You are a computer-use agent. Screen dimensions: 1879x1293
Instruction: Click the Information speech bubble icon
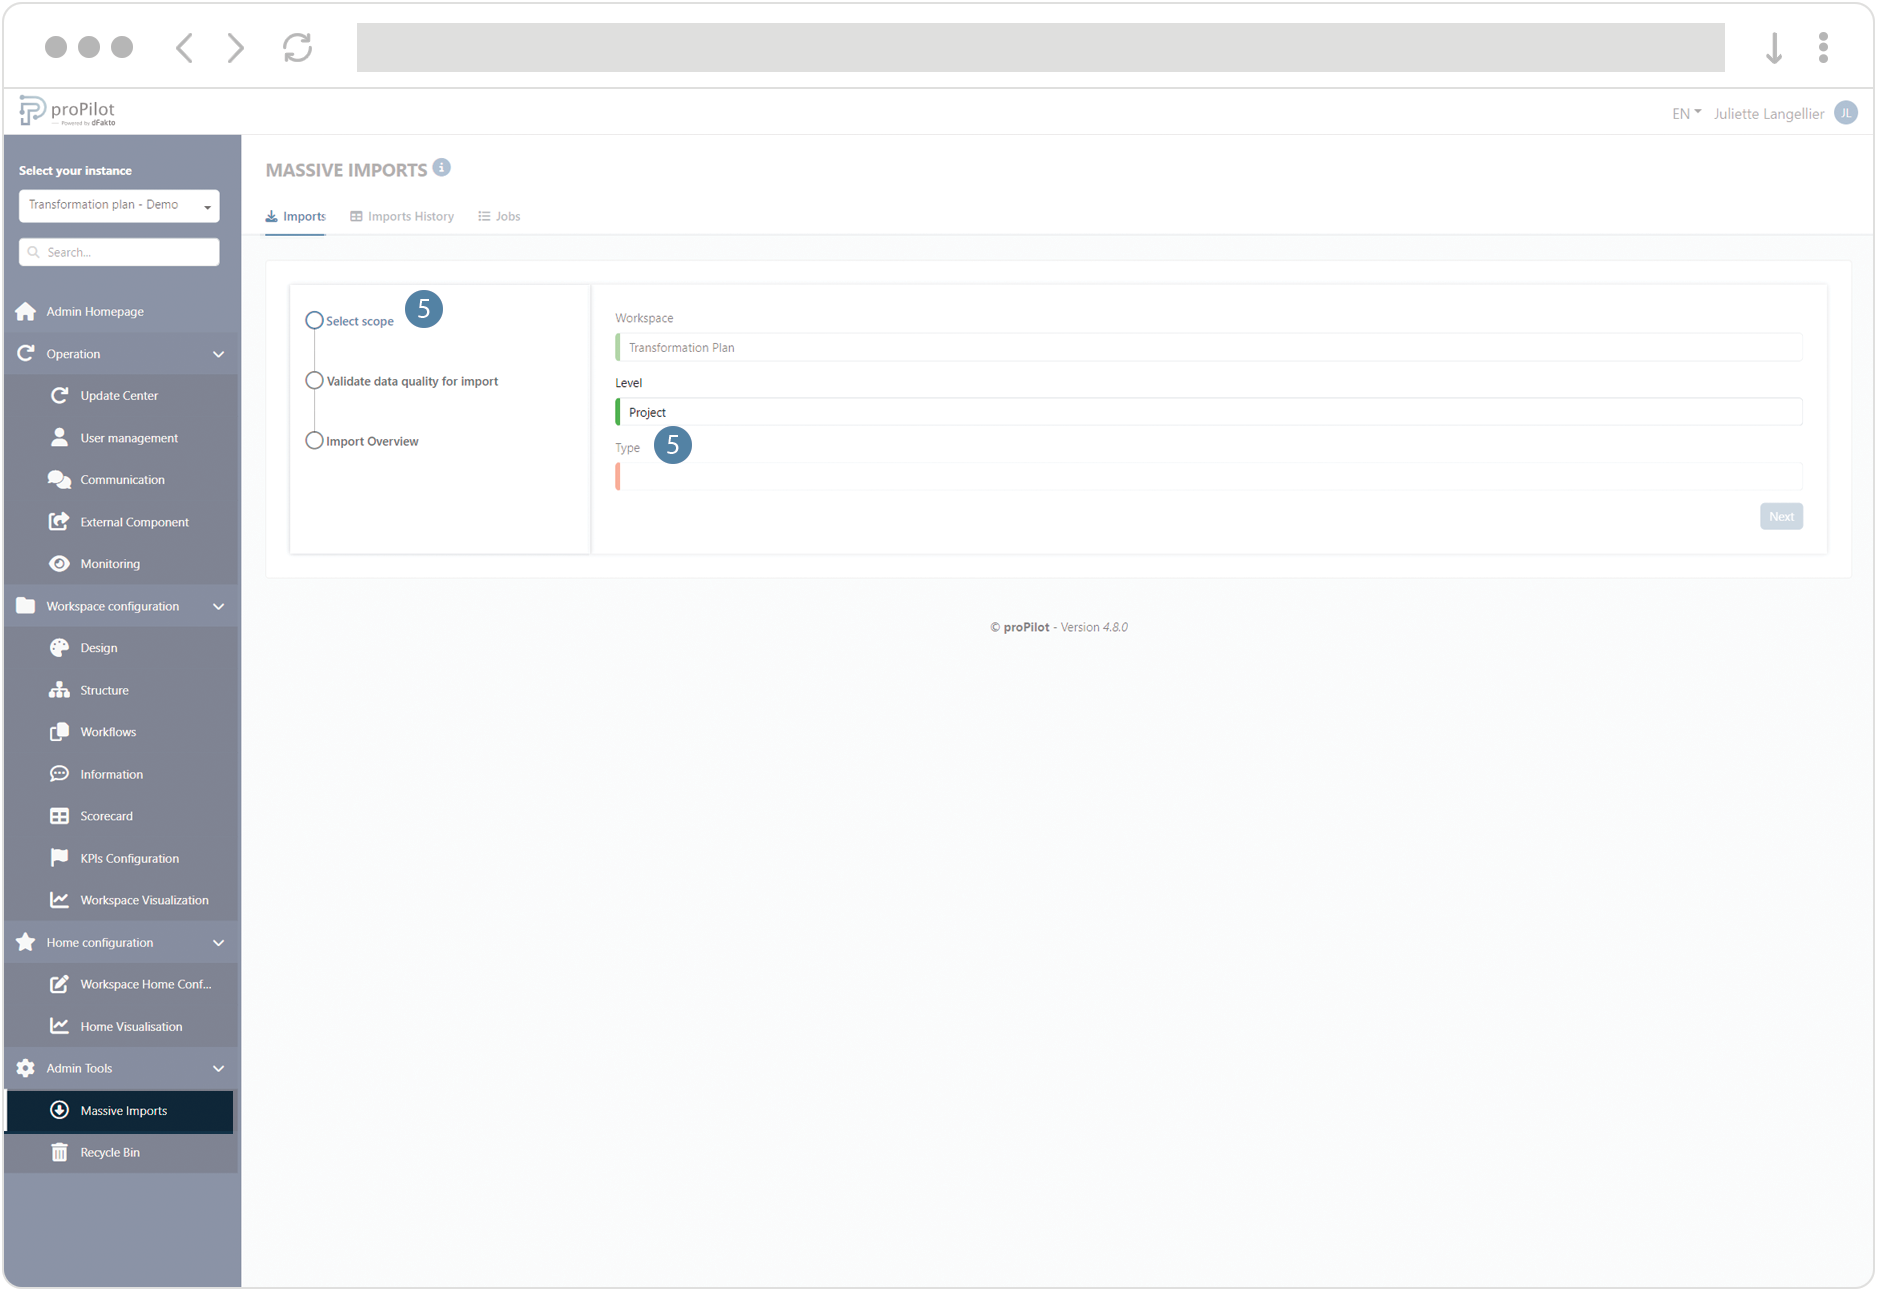point(60,774)
